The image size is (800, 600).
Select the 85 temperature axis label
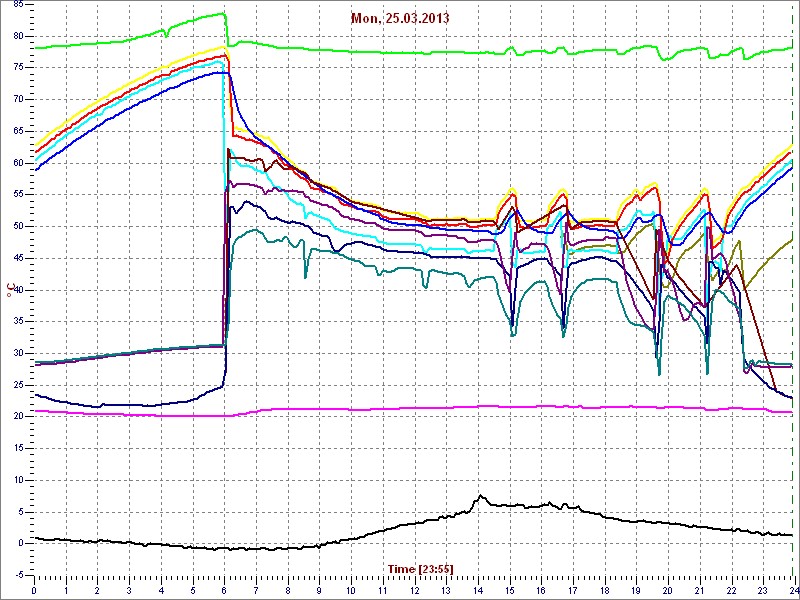[18, 4]
